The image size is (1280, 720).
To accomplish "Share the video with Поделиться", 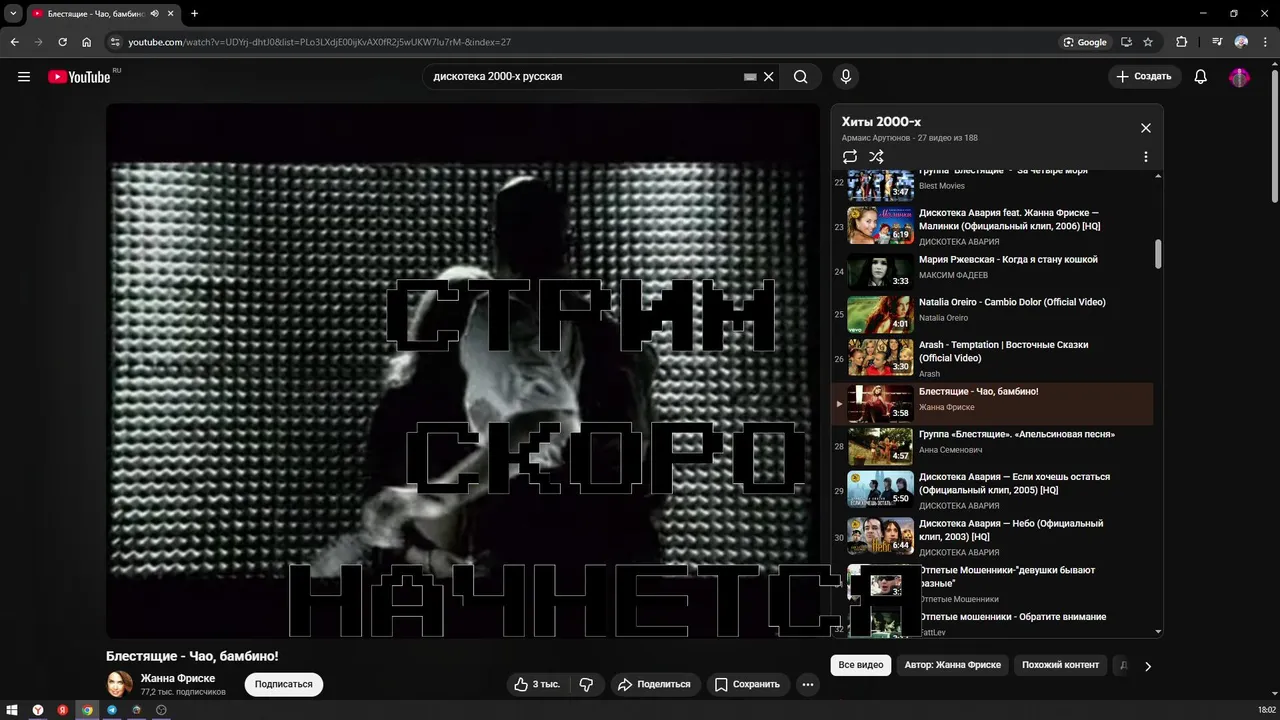I will pyautogui.click(x=654, y=684).
